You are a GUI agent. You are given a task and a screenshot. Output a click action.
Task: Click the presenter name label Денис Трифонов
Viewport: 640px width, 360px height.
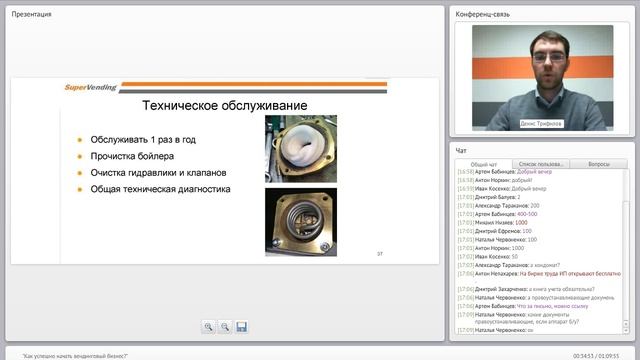tap(542, 124)
